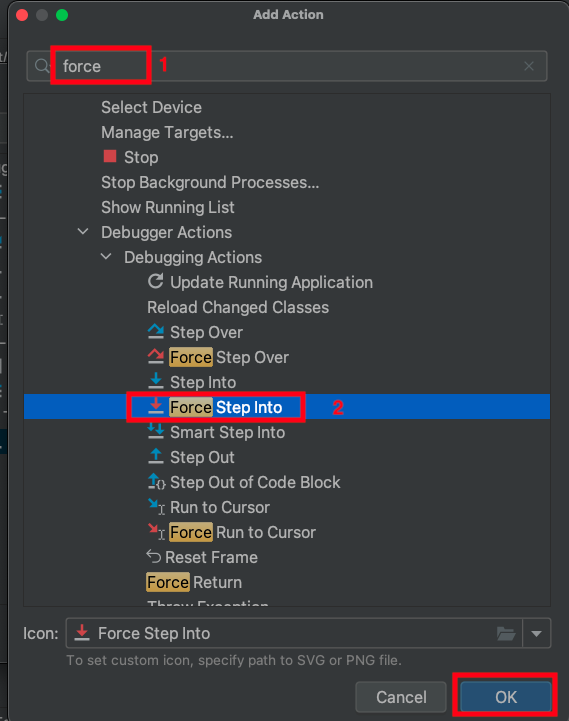Click into the force search field
This screenshot has height=721, width=569.
pyautogui.click(x=287, y=66)
